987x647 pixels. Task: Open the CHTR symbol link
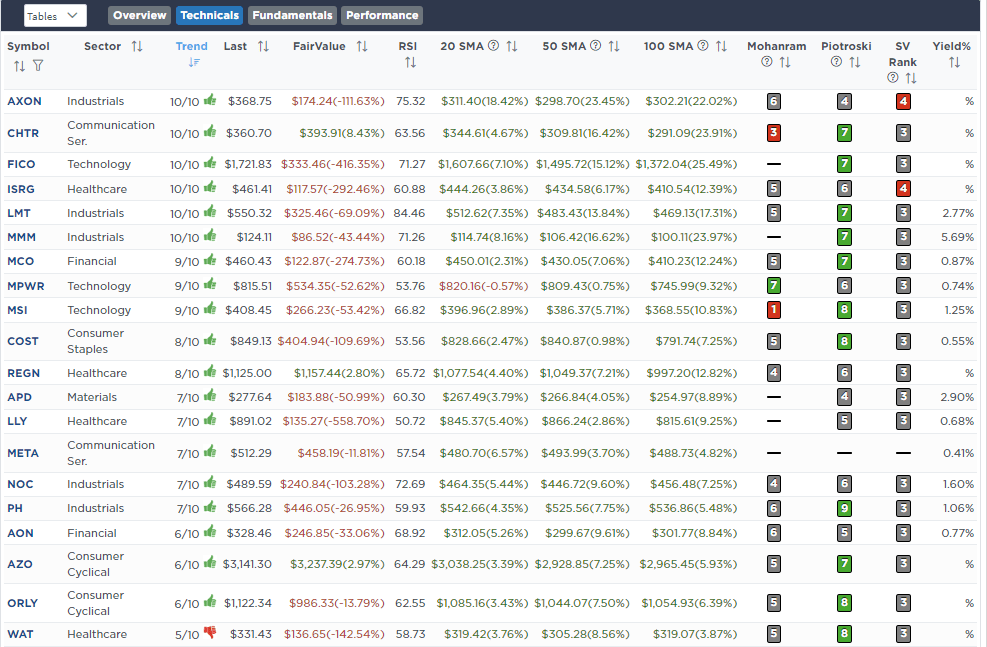(23, 133)
